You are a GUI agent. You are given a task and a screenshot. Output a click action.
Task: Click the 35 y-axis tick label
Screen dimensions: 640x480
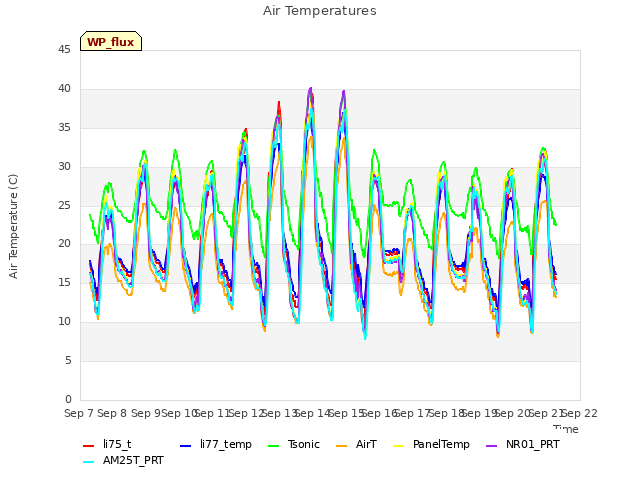pyautogui.click(x=64, y=128)
